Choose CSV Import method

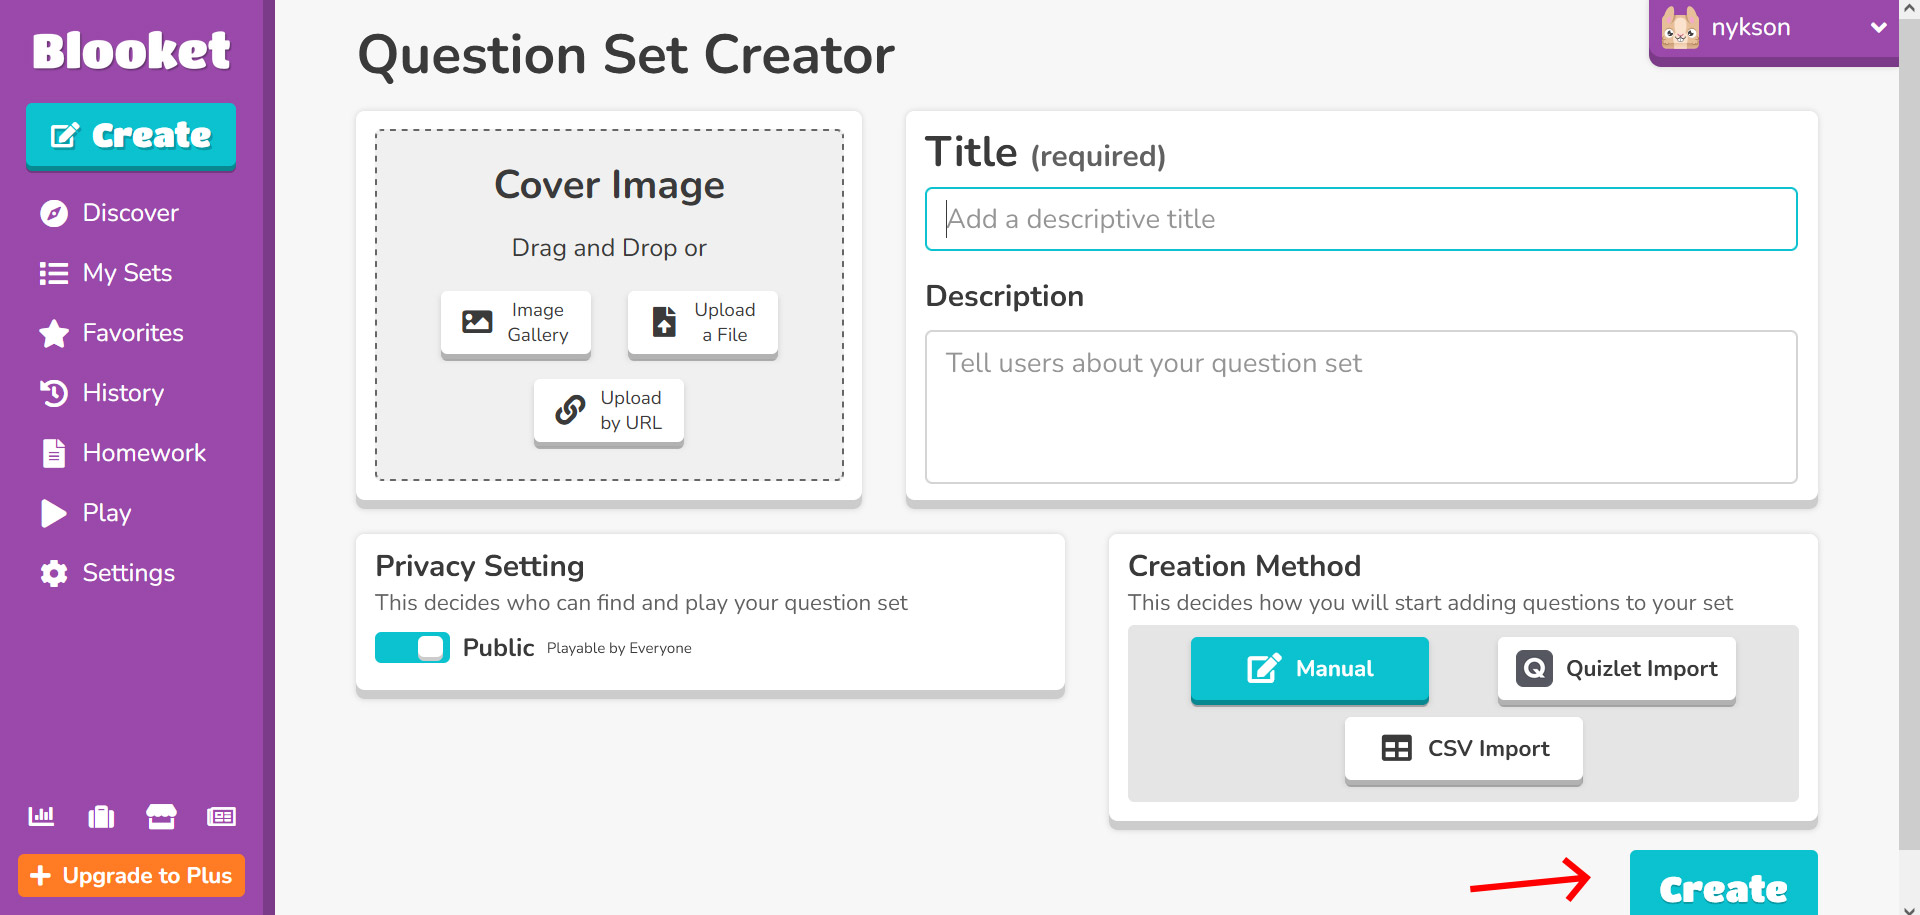(1464, 749)
